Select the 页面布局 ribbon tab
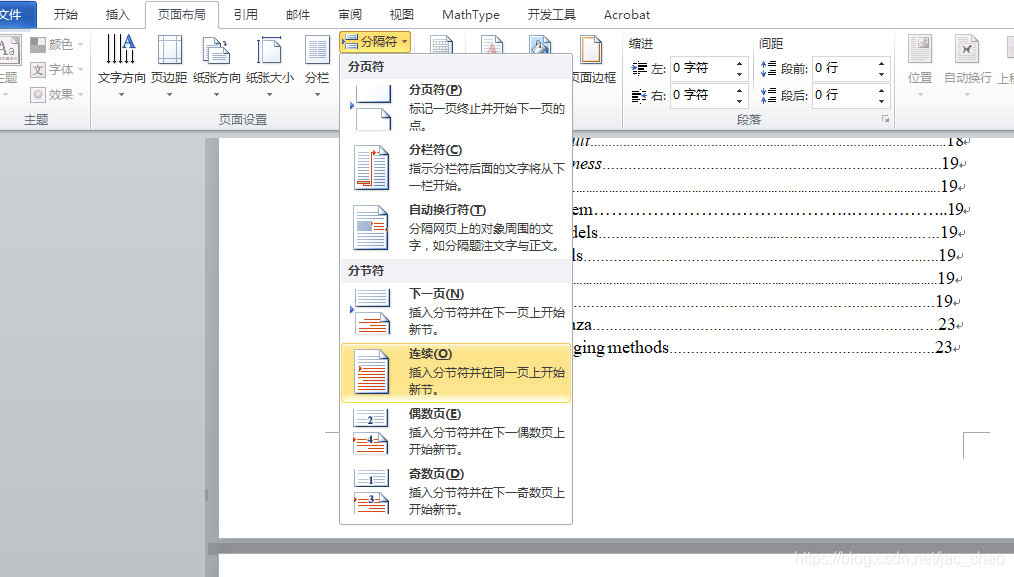The image size is (1014, 577). [182, 14]
